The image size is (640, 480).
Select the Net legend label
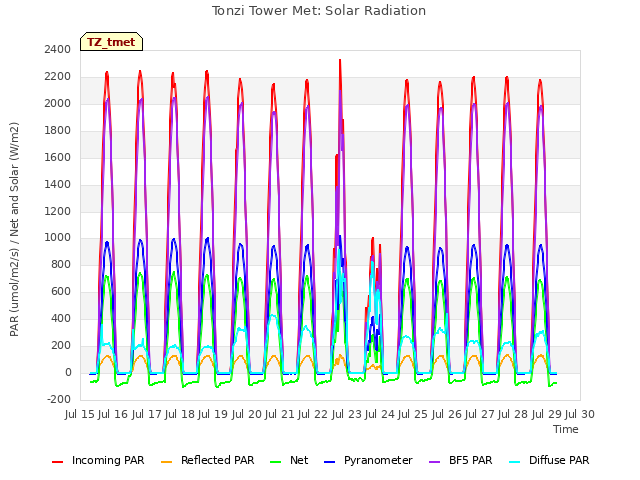299,460
